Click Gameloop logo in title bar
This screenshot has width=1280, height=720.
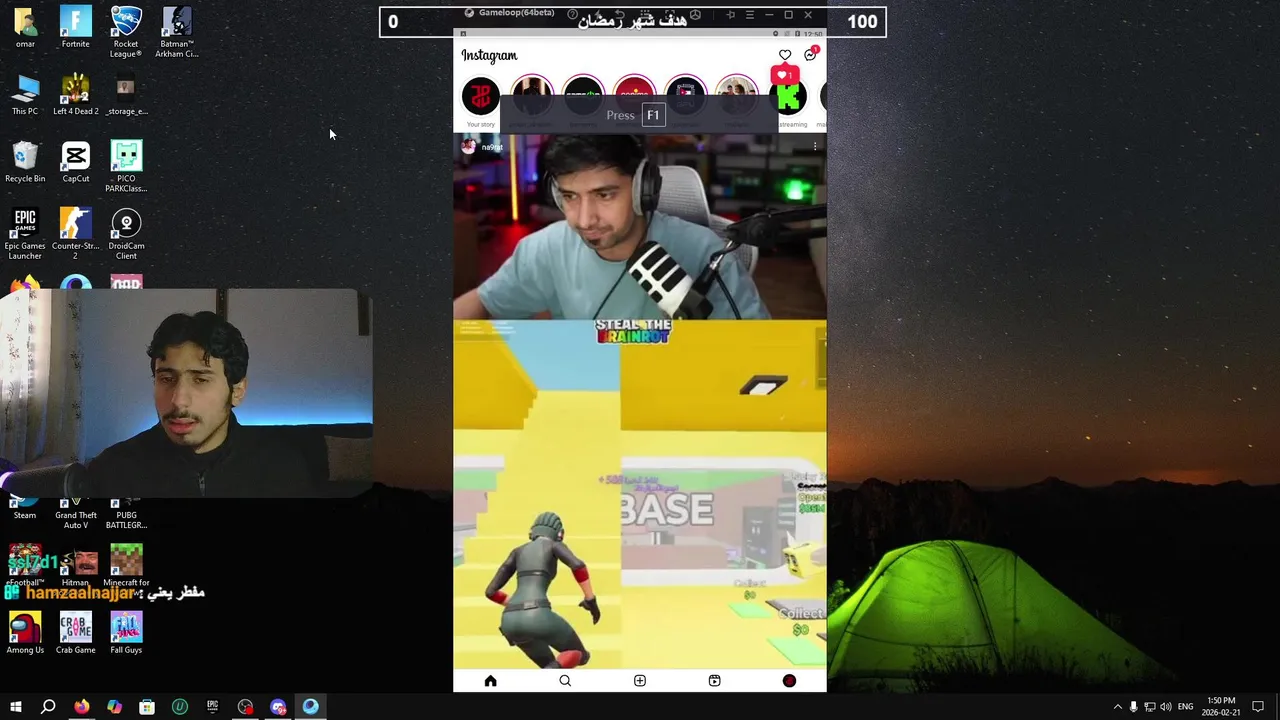point(469,13)
